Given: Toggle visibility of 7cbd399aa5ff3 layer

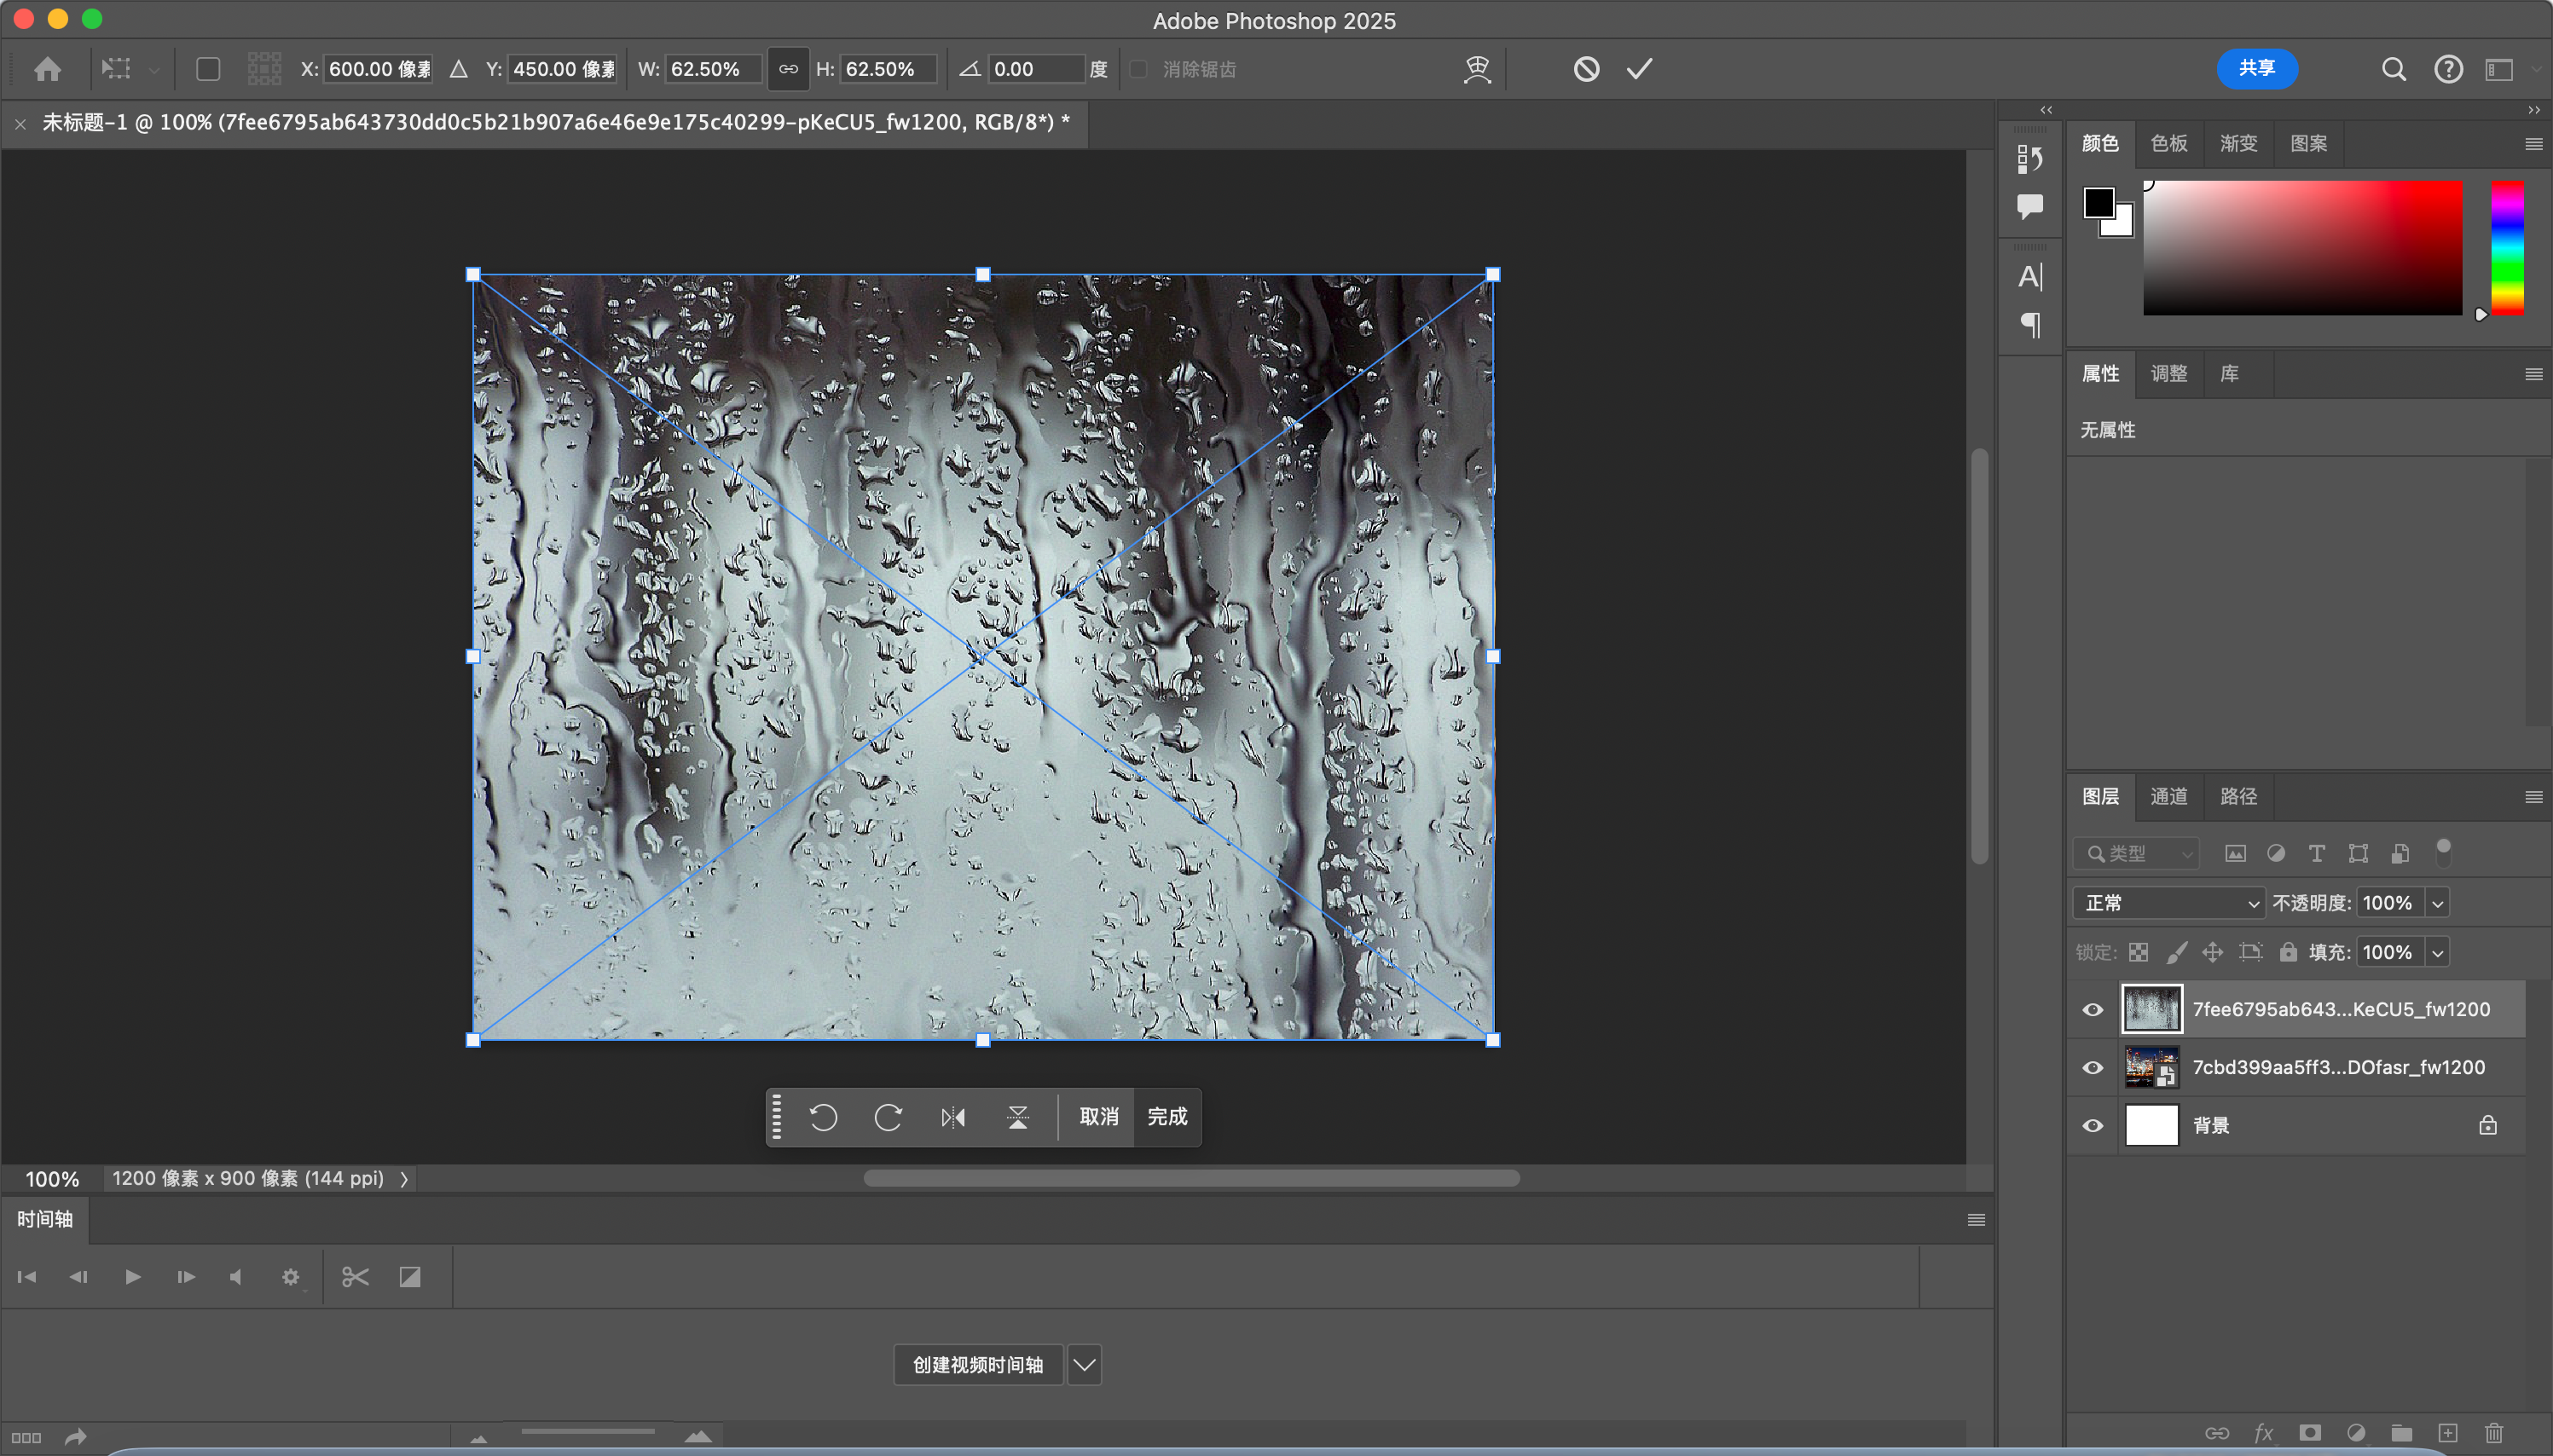Looking at the screenshot, I should (x=2092, y=1068).
